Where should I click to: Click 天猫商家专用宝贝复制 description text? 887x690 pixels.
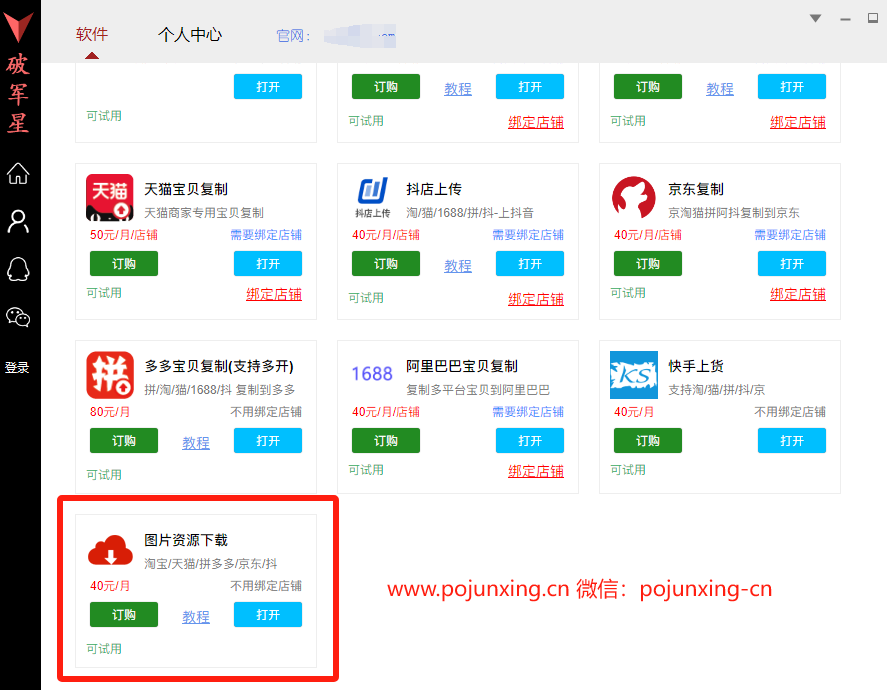(204, 213)
